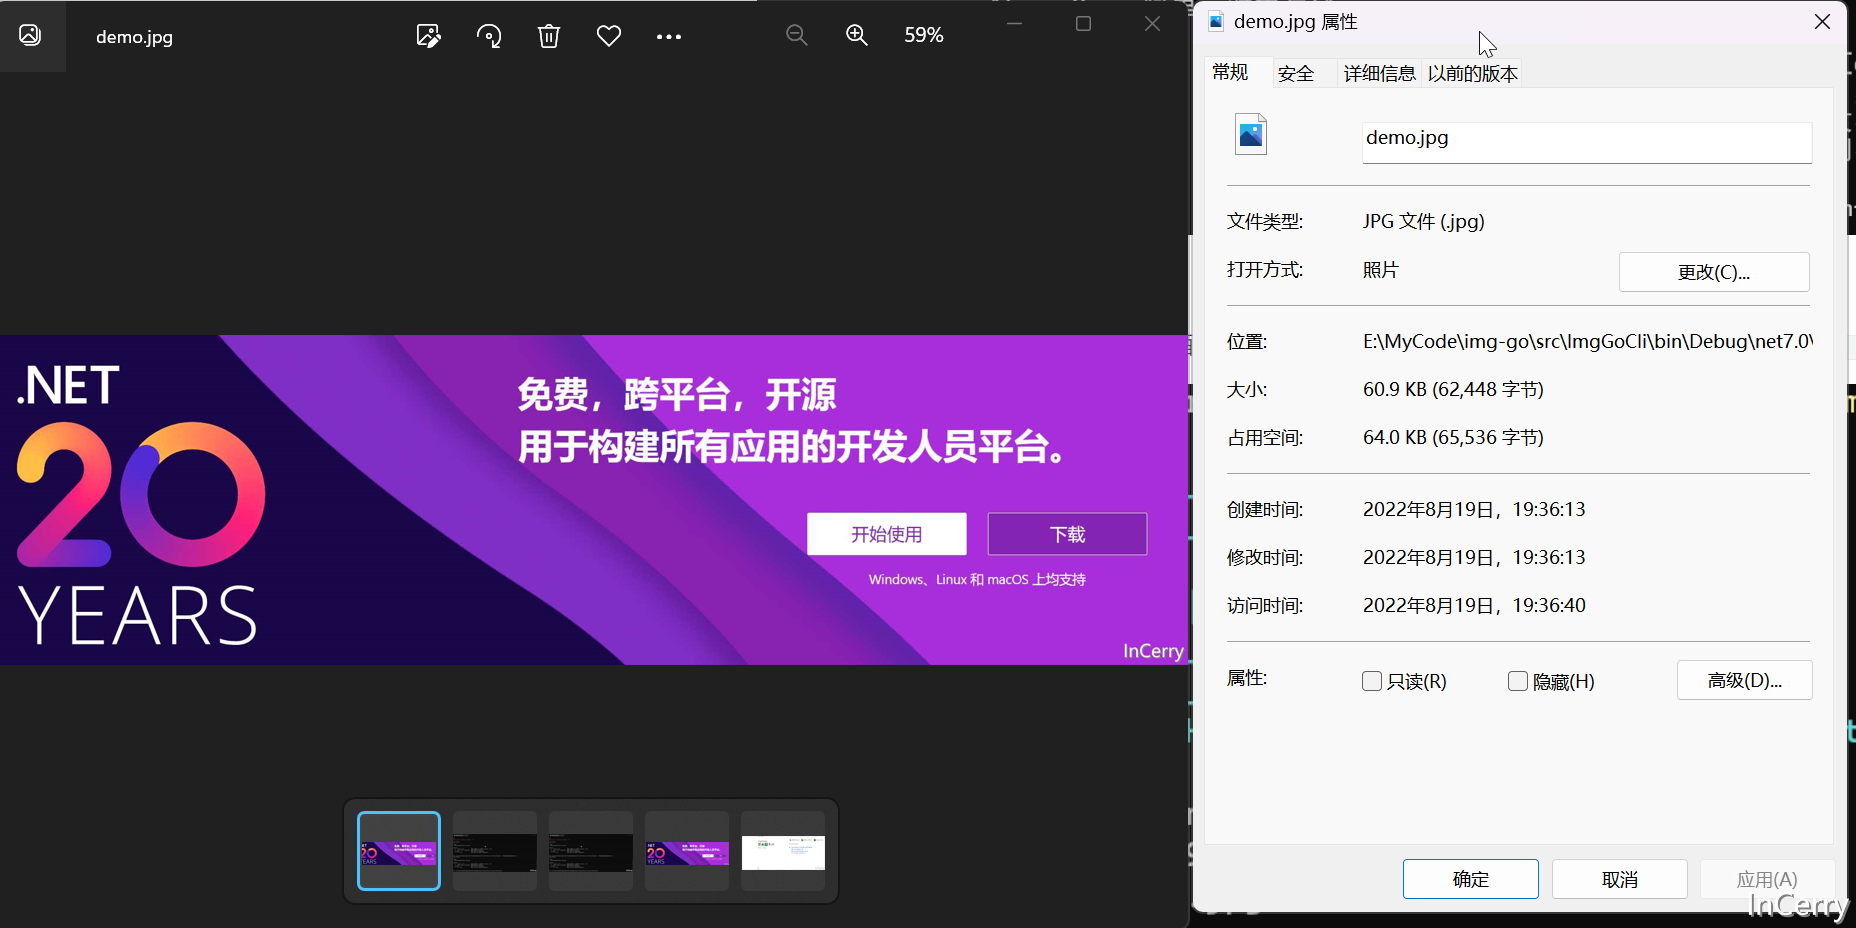
Task: Click the 修改时间 timestamp value
Action: 1474,557
